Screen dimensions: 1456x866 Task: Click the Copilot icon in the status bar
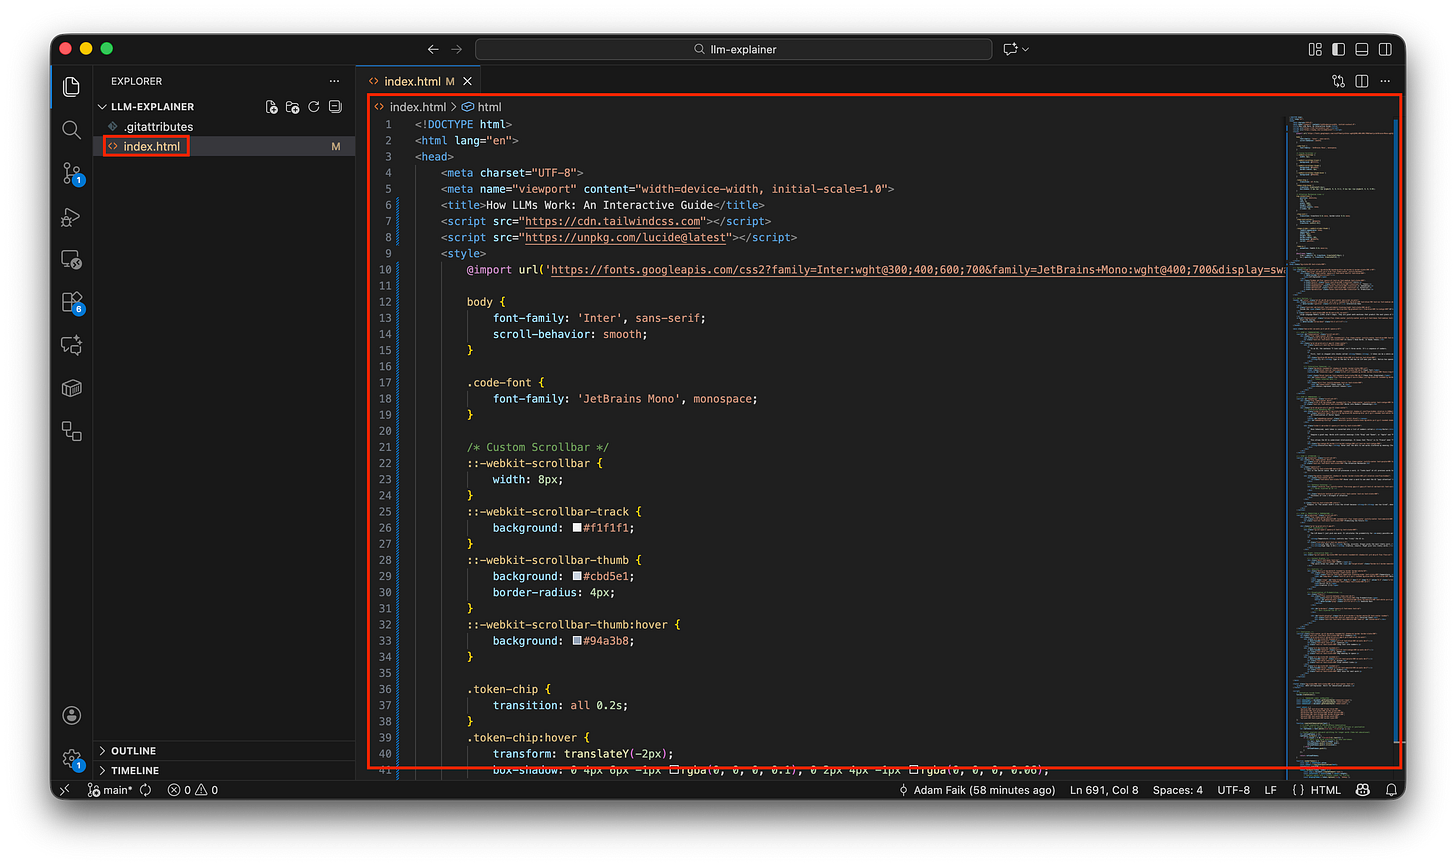(1362, 789)
